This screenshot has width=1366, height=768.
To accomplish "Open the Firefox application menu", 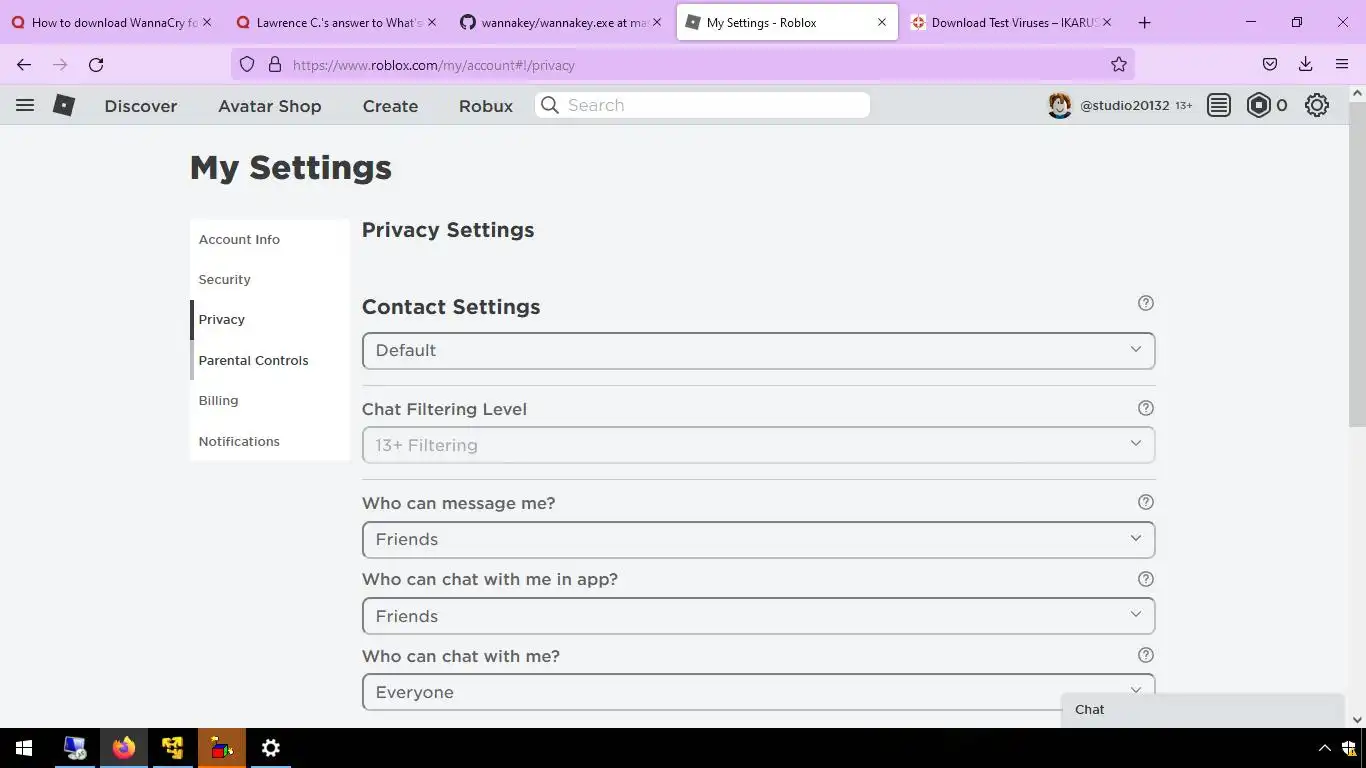I will point(1342,65).
